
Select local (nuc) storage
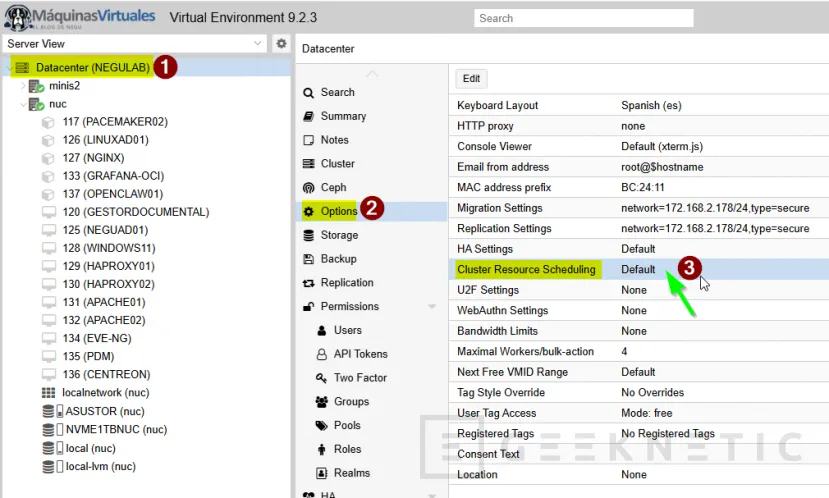90,448
